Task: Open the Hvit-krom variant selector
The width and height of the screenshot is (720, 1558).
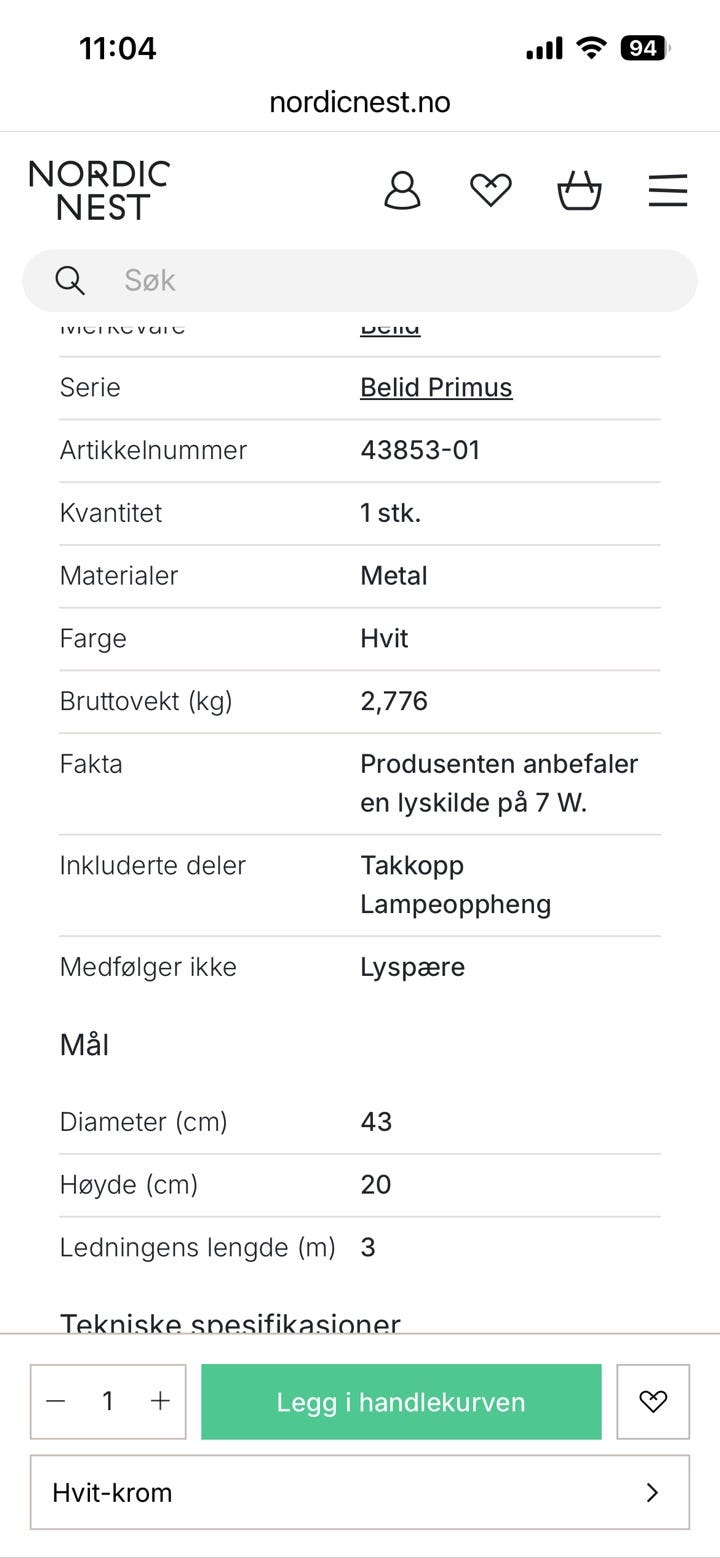Action: coord(340,1492)
